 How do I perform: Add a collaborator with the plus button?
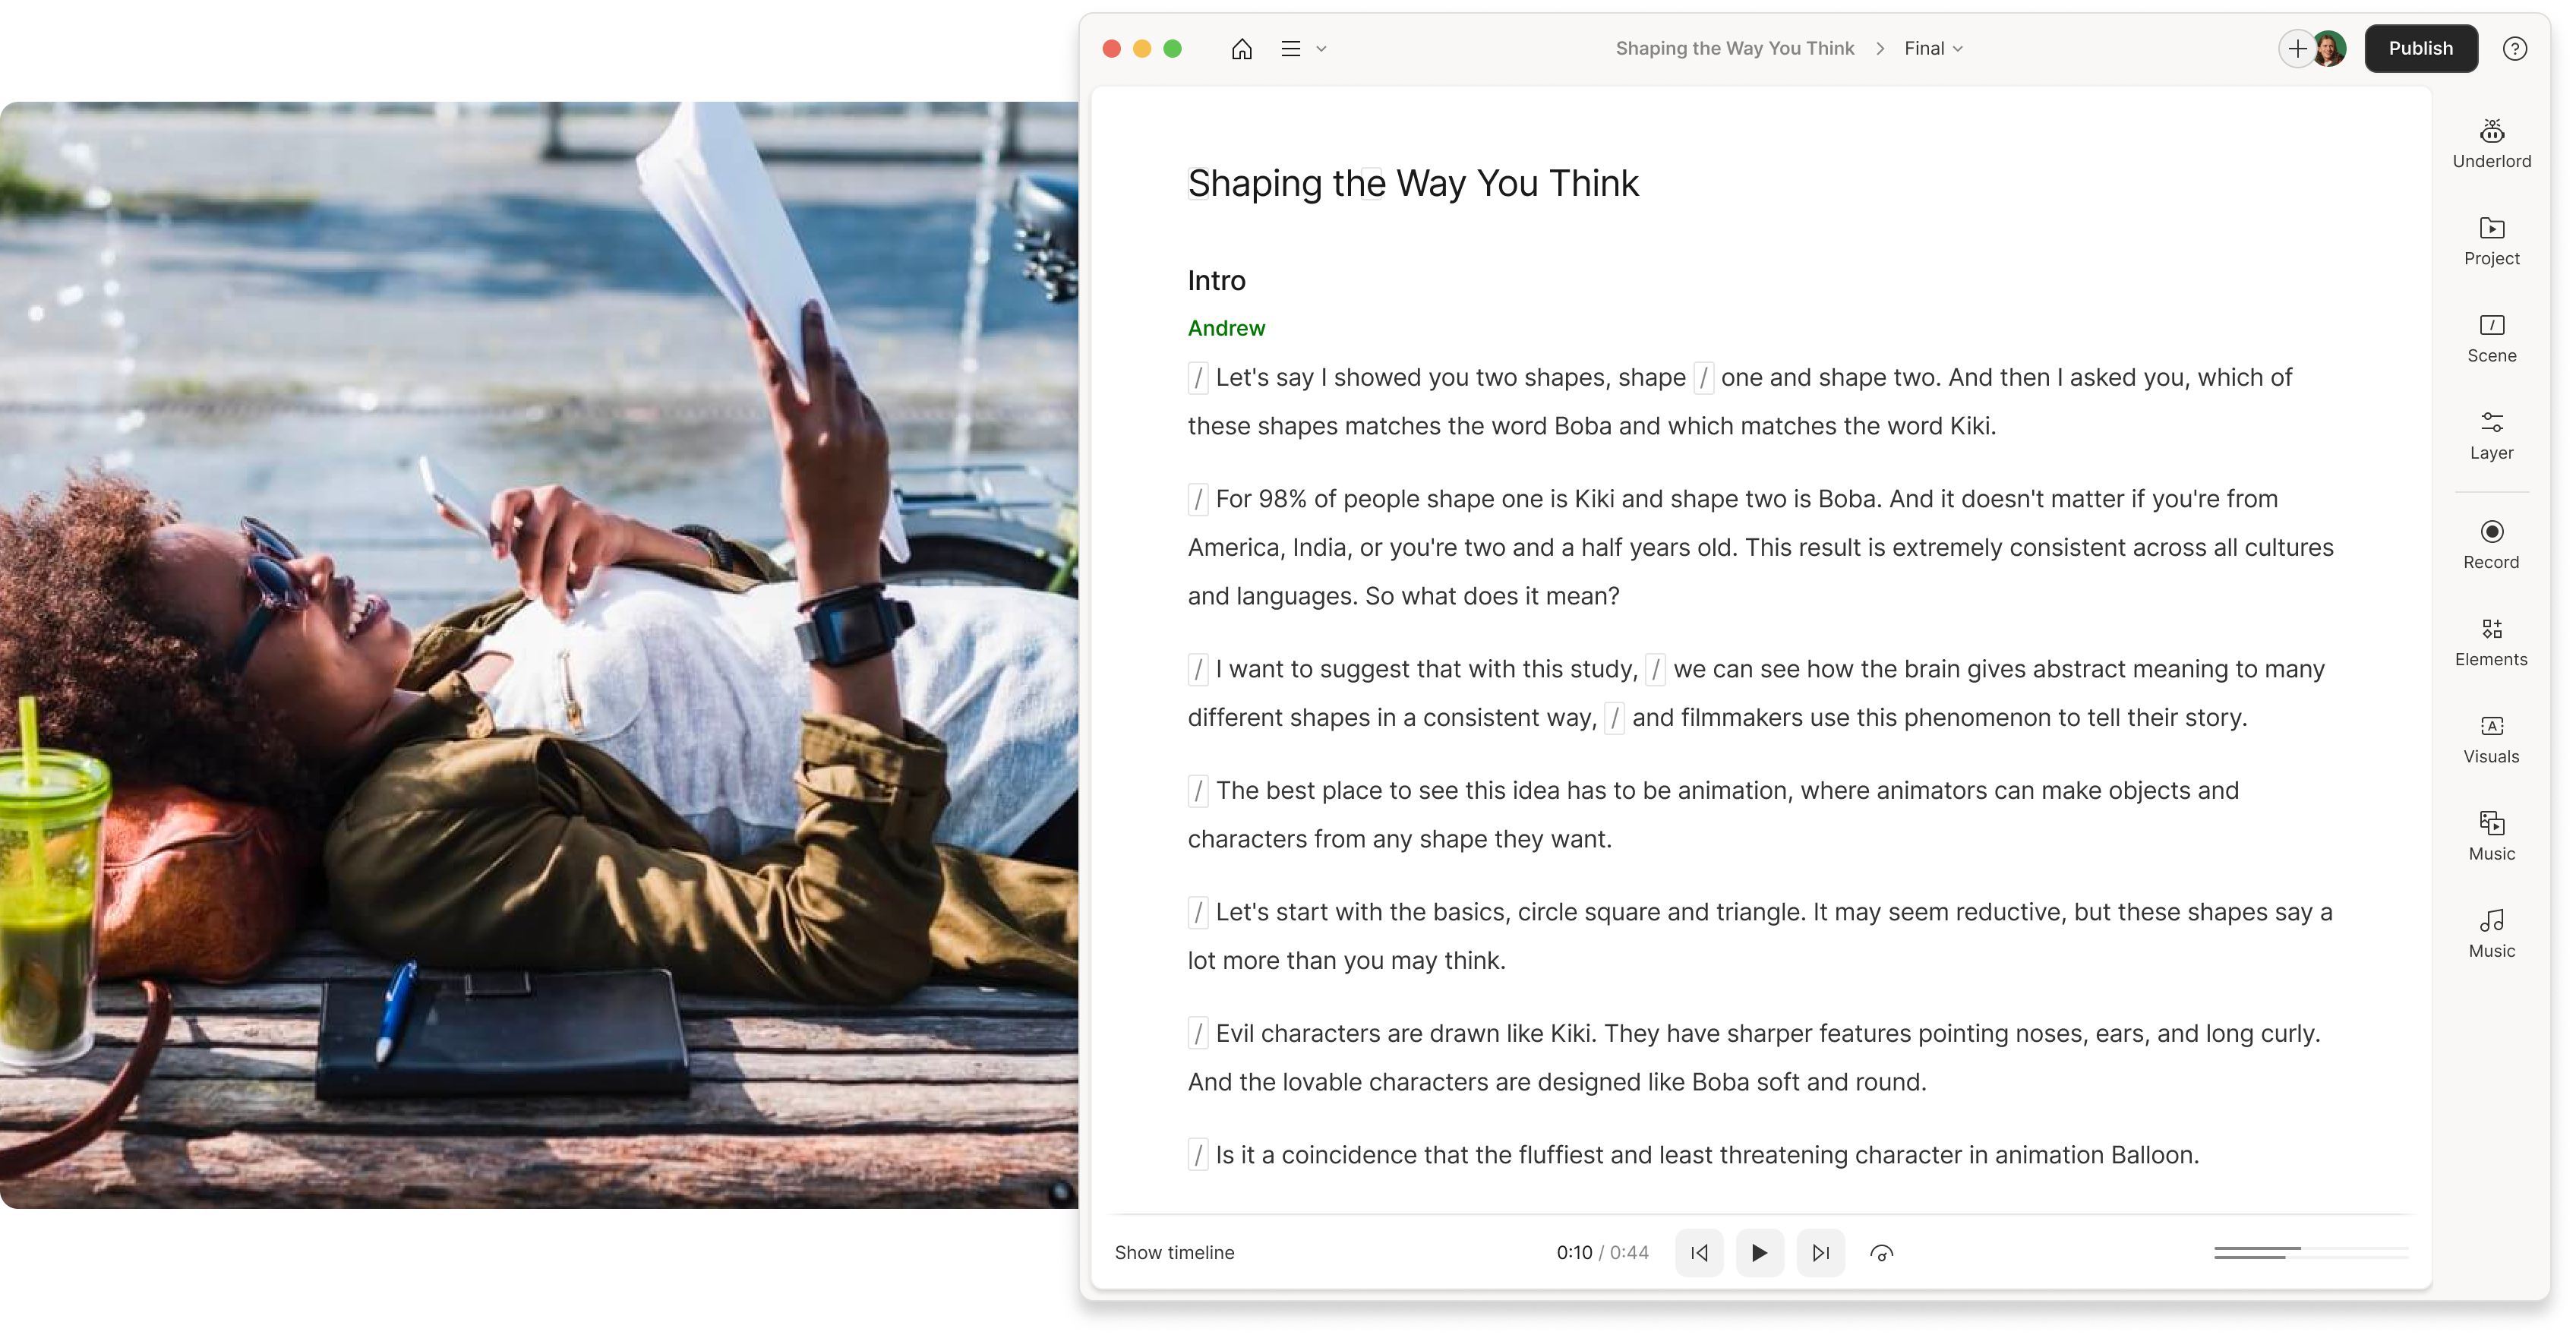point(2296,48)
